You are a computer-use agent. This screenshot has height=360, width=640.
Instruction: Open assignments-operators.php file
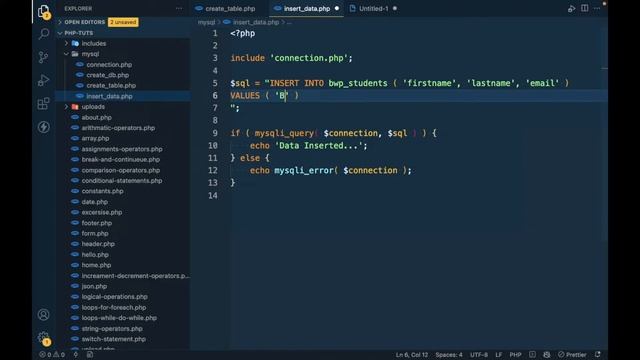tap(122, 149)
